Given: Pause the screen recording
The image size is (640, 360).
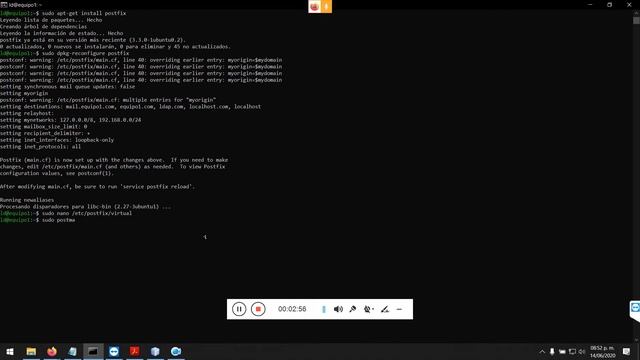Looking at the screenshot, I should [x=239, y=309].
